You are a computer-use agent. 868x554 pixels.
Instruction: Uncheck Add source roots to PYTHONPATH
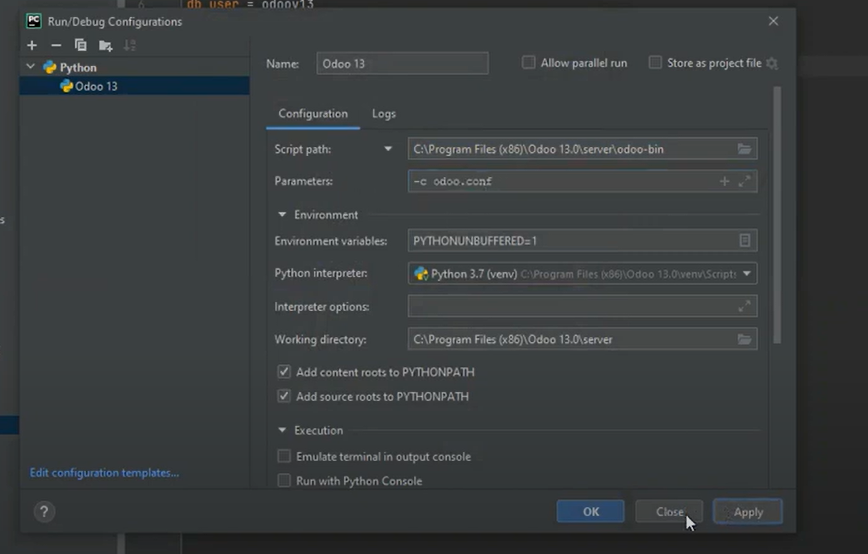[x=284, y=396]
